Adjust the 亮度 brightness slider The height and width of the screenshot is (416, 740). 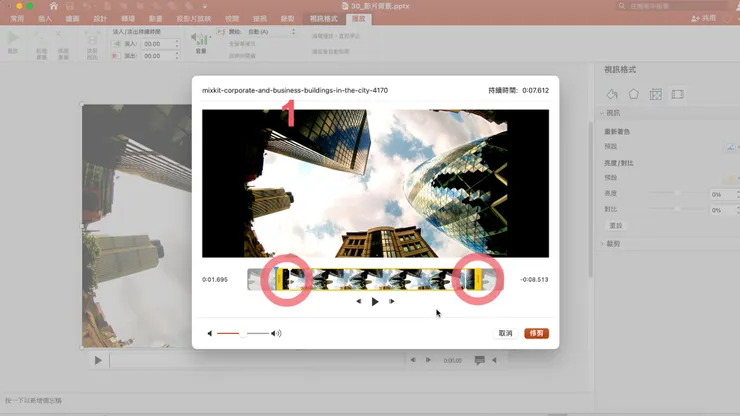(677, 194)
